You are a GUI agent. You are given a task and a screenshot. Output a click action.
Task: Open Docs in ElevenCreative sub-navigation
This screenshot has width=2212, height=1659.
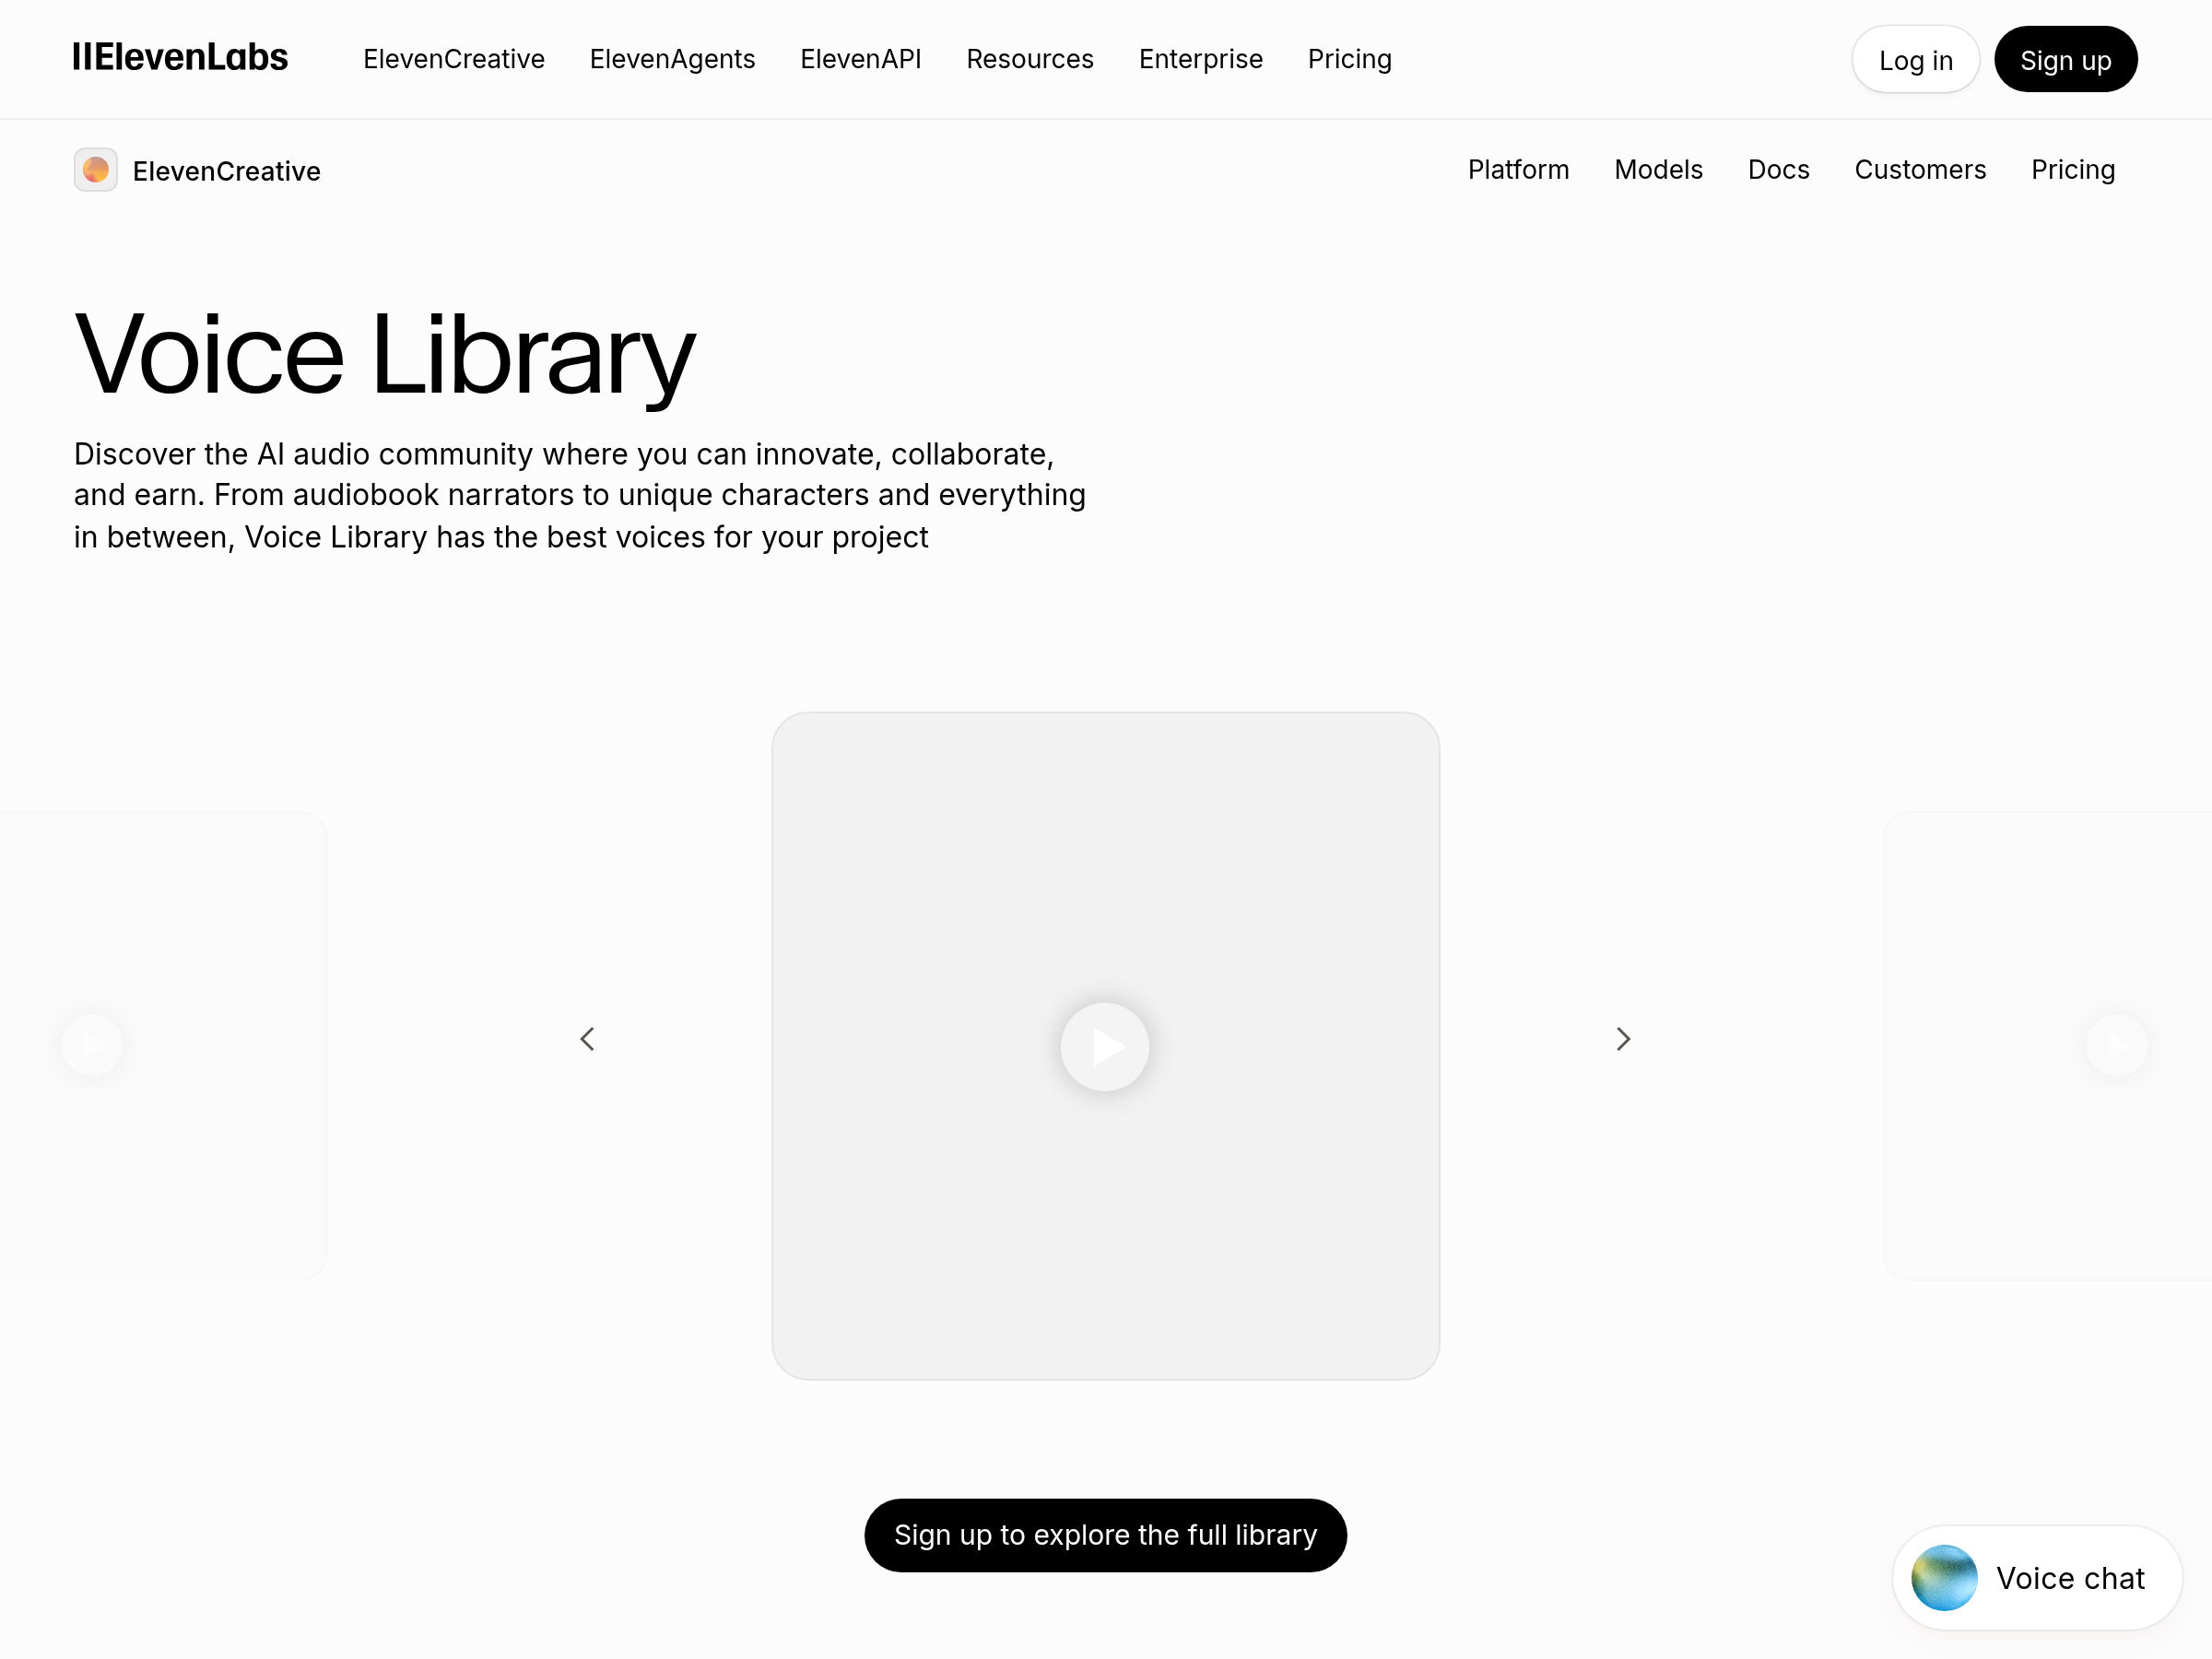(1778, 170)
